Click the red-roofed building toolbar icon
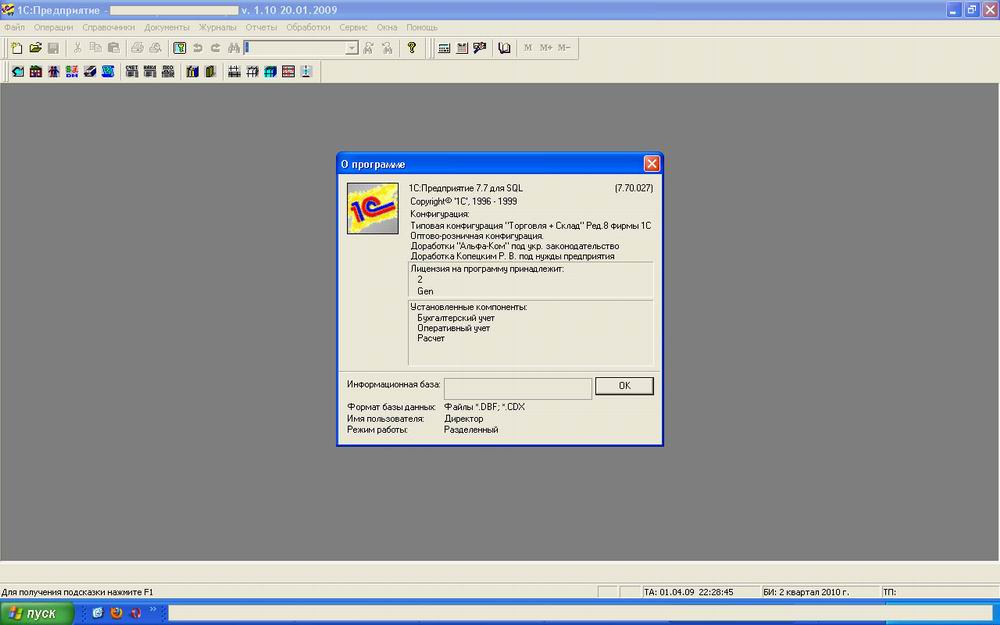The height and width of the screenshot is (625, 1000). [36, 71]
